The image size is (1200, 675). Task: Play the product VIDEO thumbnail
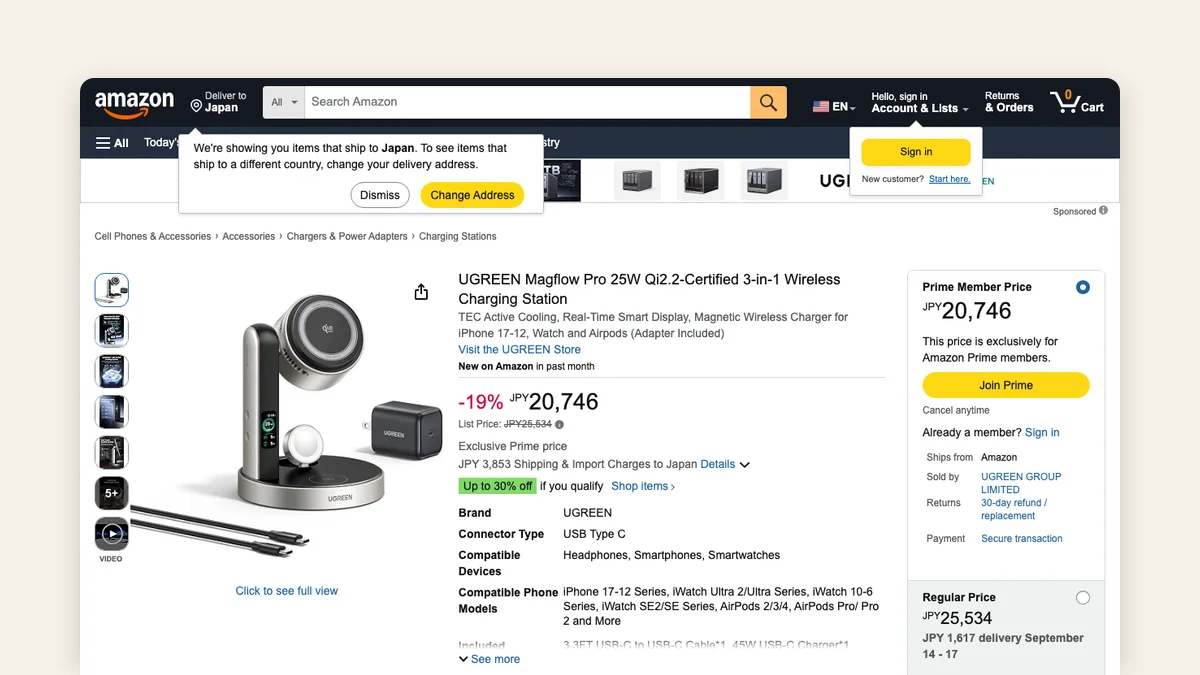coord(111,535)
